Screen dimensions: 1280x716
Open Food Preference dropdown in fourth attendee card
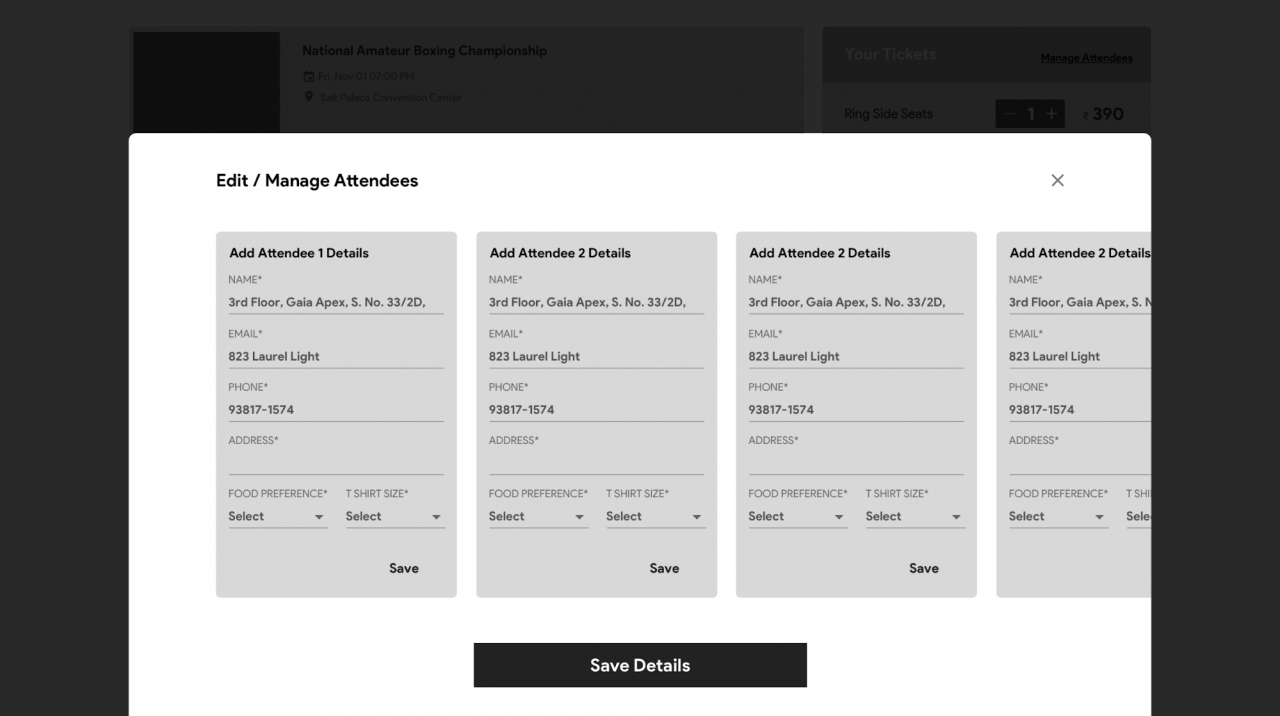(1057, 517)
